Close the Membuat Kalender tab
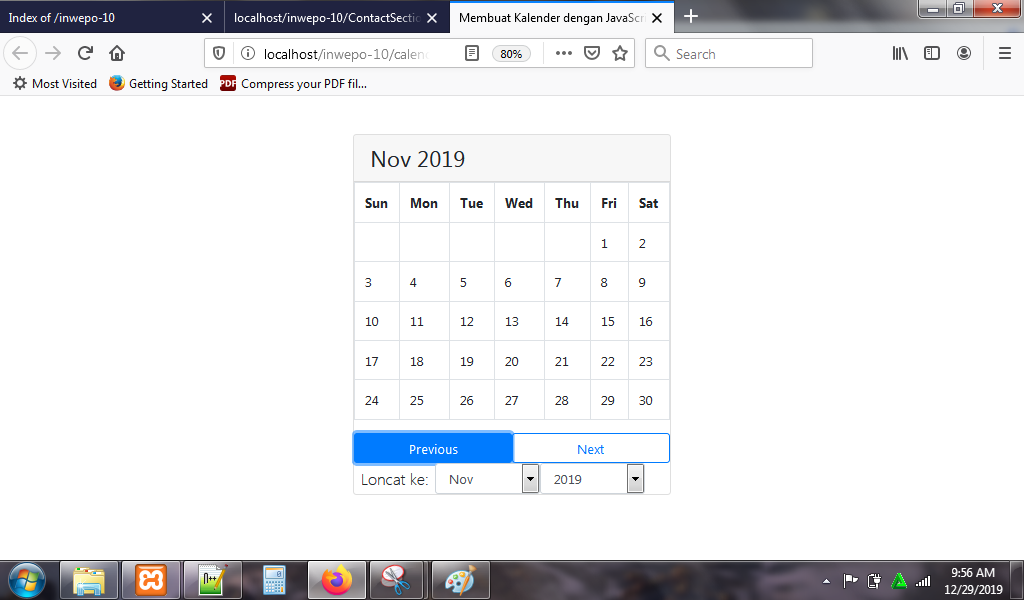 (657, 18)
